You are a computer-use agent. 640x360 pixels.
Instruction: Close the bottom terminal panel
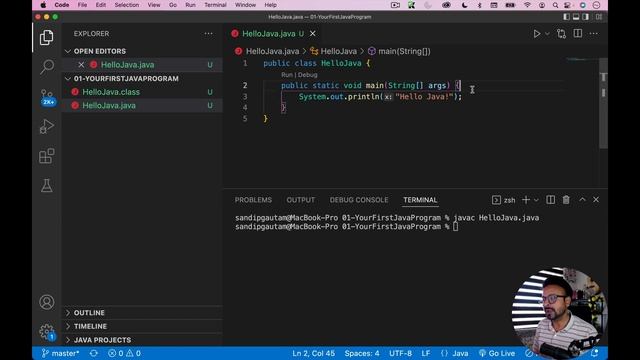point(596,200)
